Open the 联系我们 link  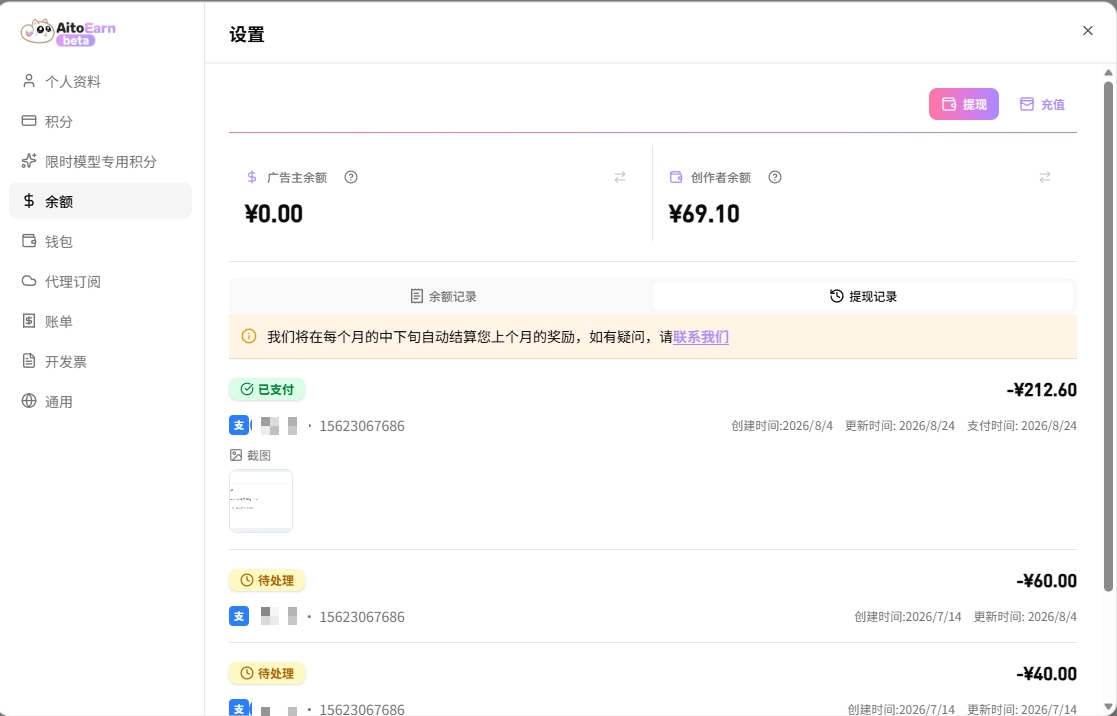[x=700, y=337]
